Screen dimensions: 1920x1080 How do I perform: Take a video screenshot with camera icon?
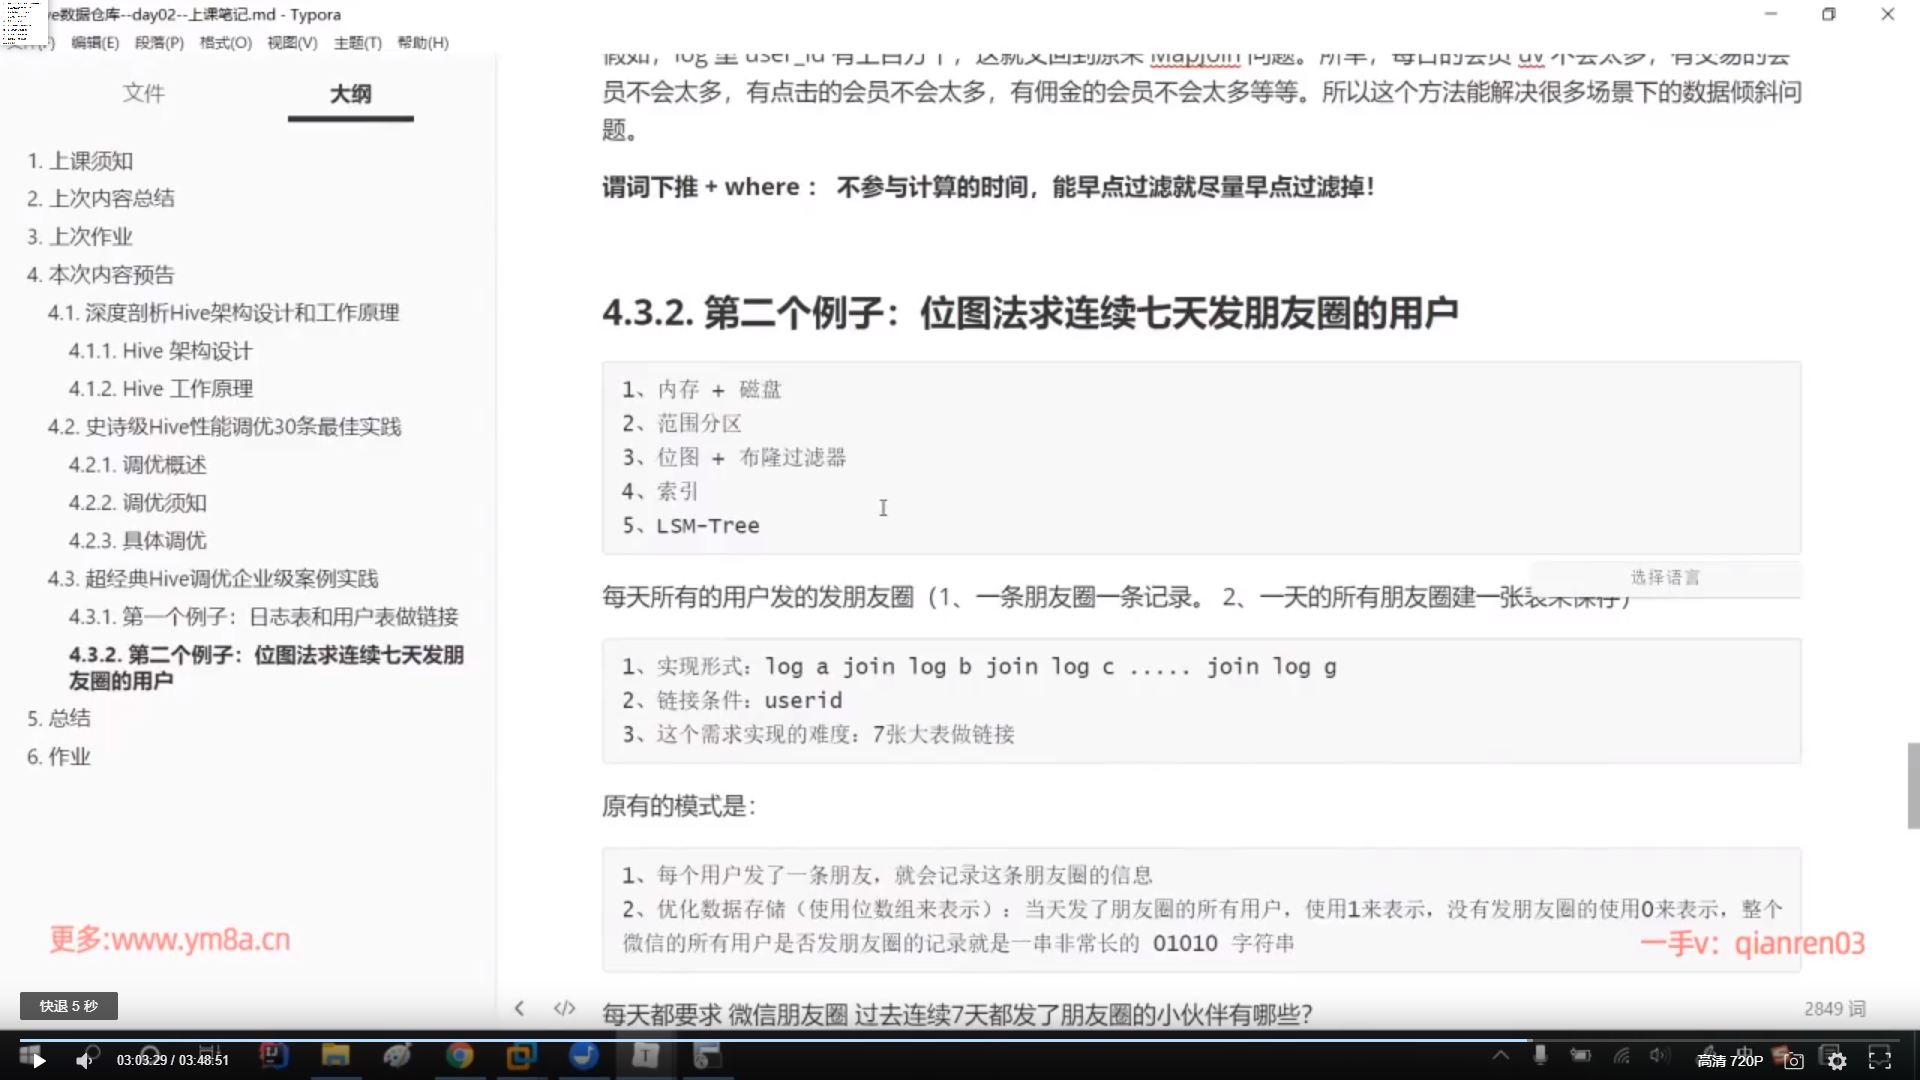pyautogui.click(x=1794, y=1061)
